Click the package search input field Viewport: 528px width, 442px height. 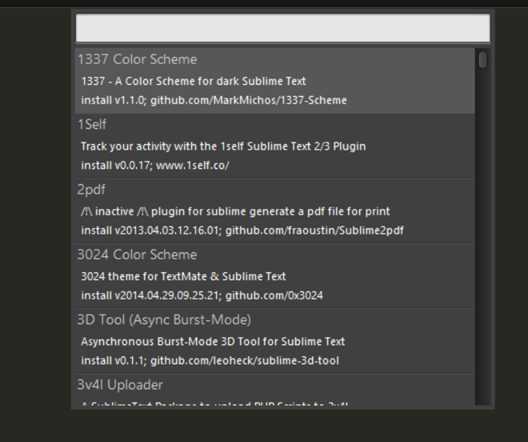283,28
